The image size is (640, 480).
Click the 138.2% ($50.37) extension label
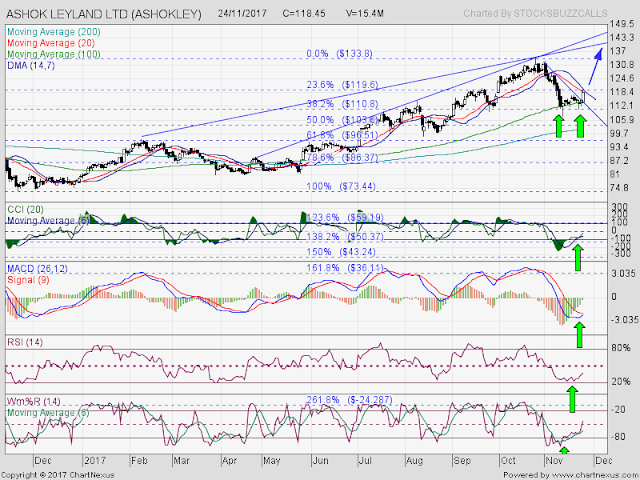point(345,236)
